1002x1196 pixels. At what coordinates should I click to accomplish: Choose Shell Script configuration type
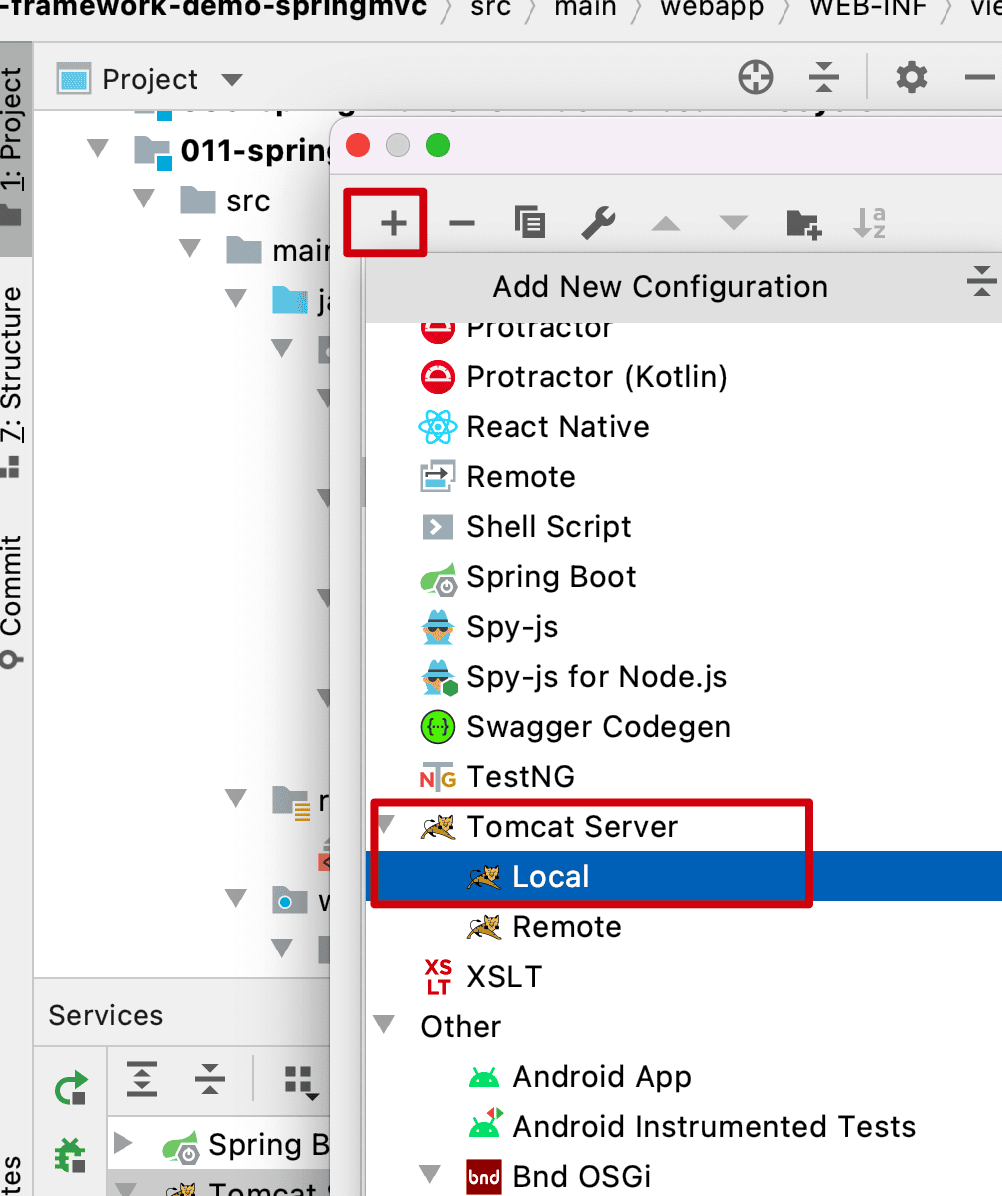pos(548,527)
